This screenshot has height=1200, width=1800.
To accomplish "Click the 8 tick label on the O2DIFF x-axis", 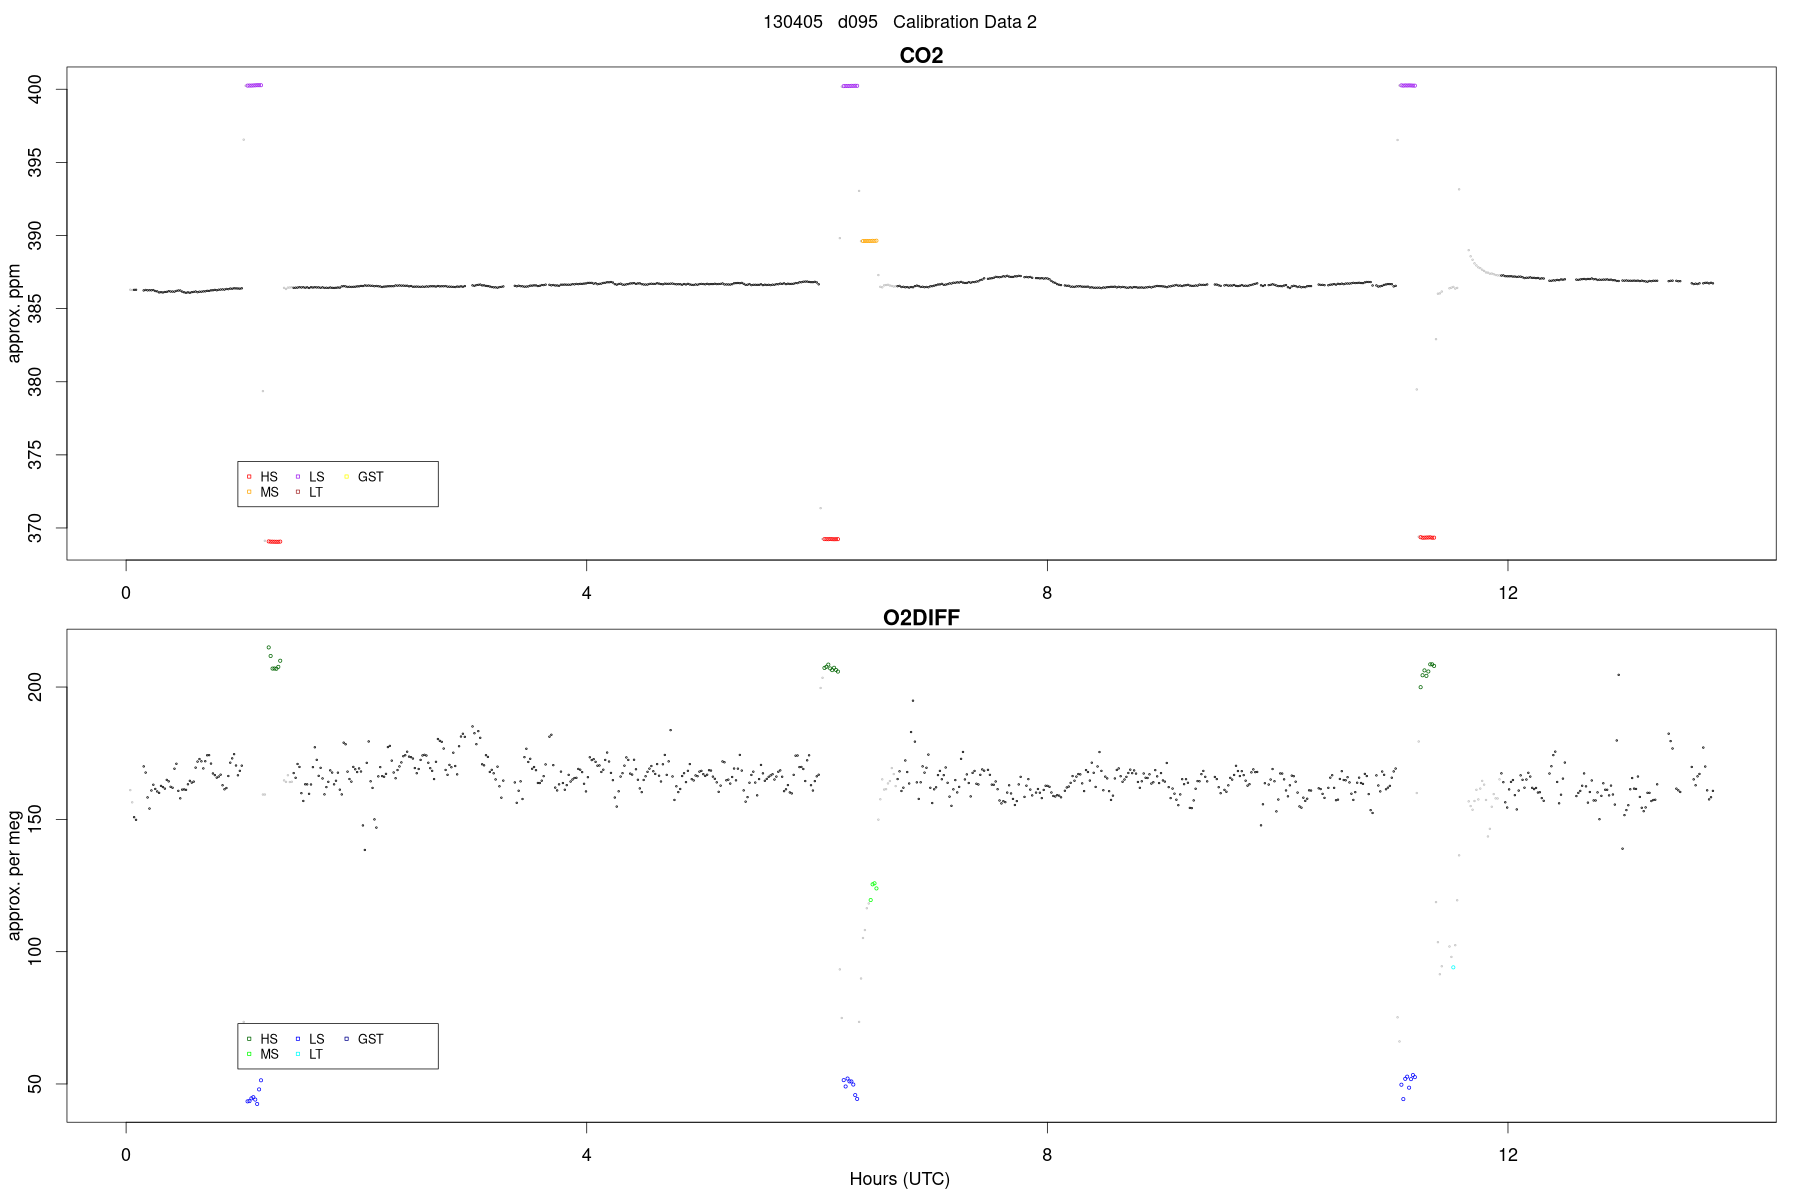I will click(1047, 1155).
